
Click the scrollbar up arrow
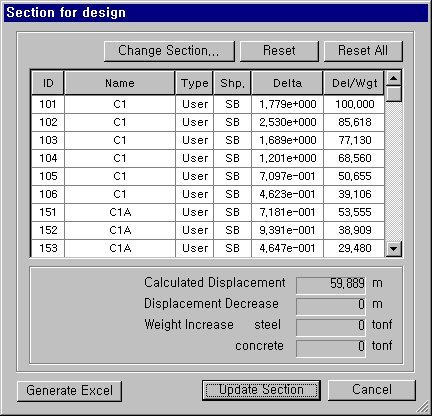[394, 78]
